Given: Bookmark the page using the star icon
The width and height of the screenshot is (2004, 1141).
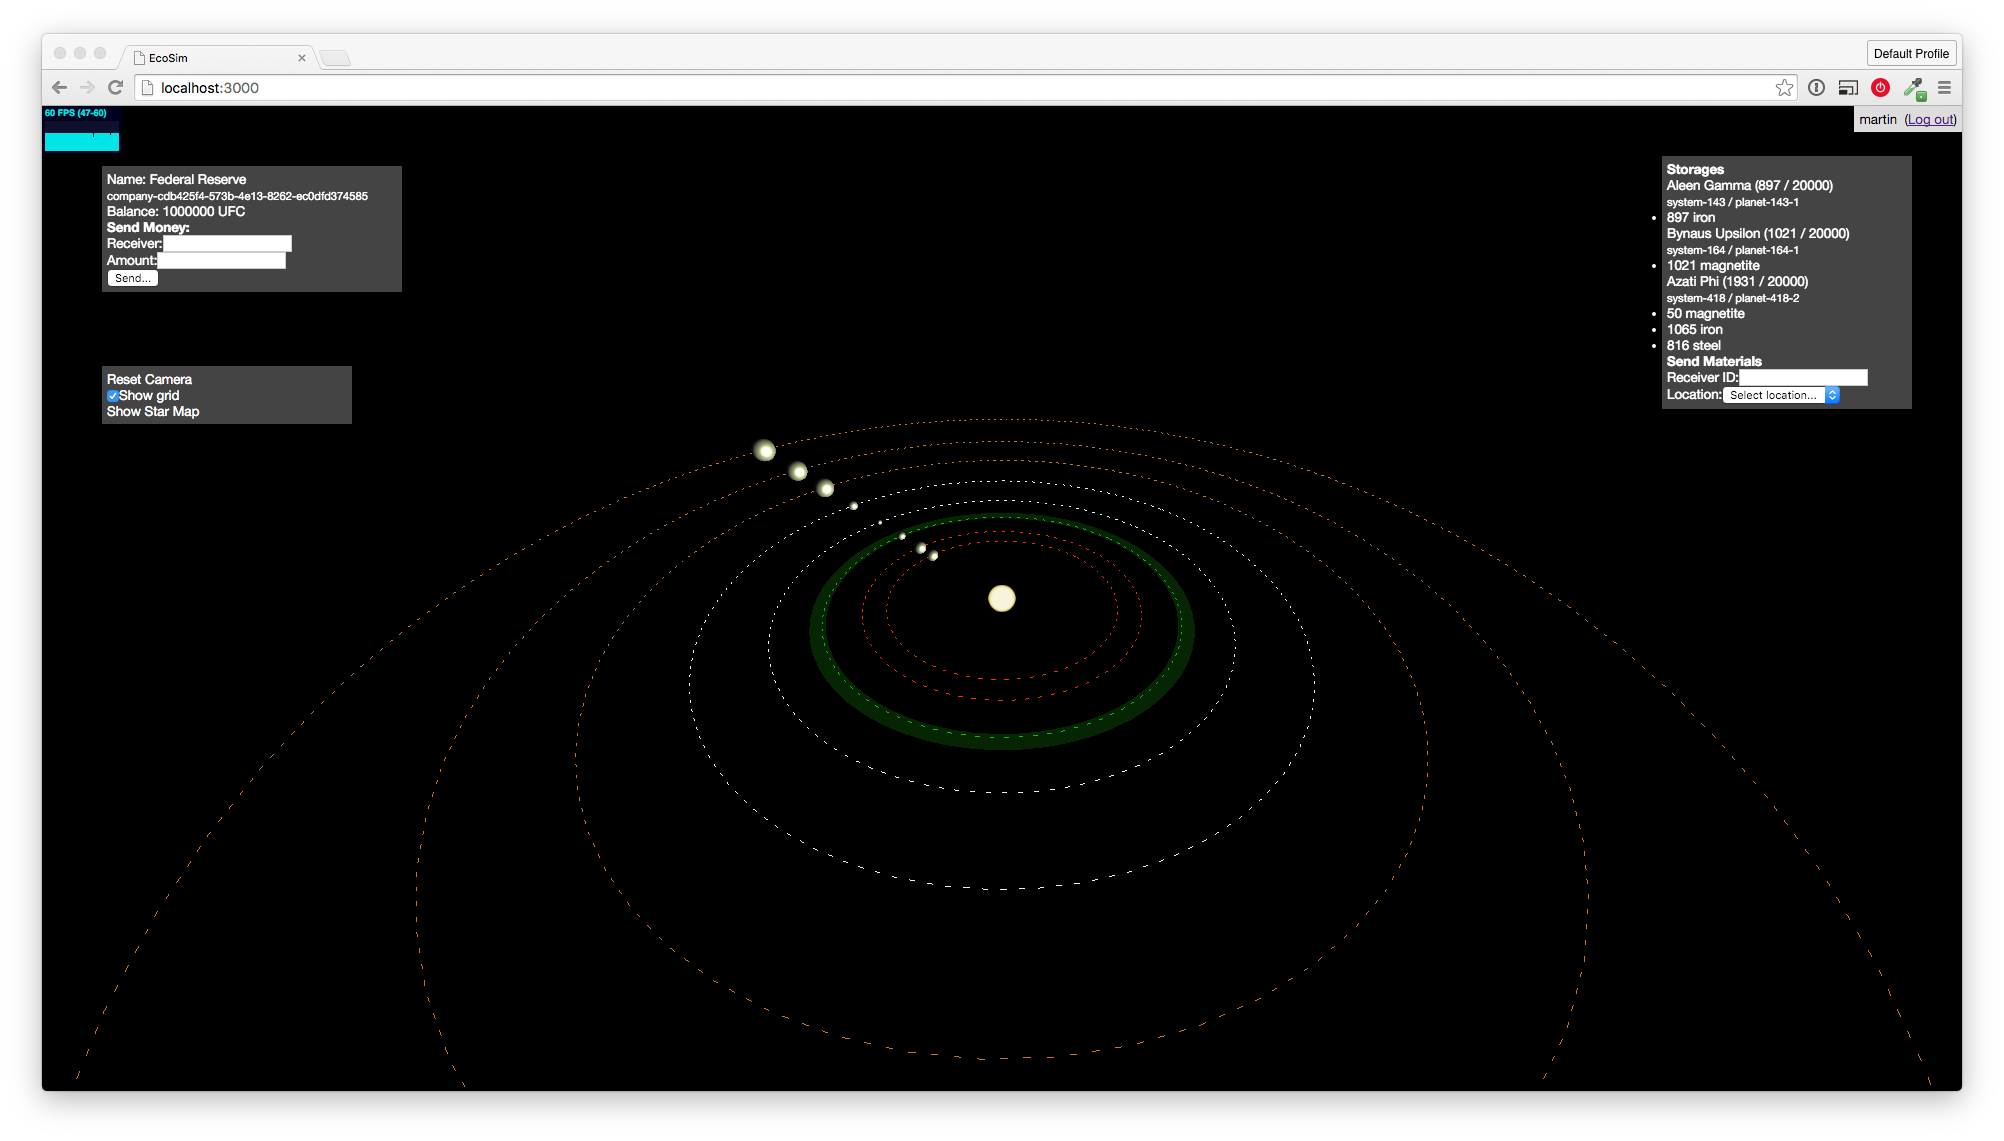Looking at the screenshot, I should (x=1785, y=87).
